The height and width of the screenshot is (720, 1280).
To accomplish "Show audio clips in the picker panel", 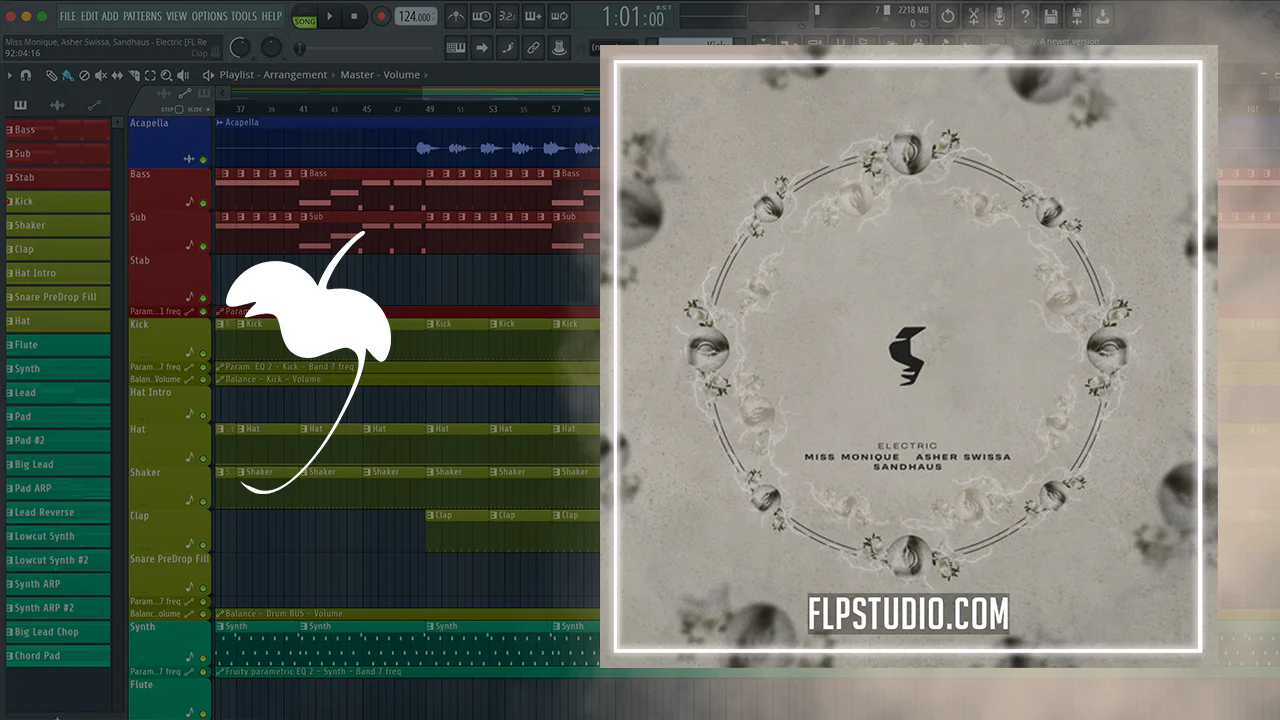I will click(x=57, y=105).
